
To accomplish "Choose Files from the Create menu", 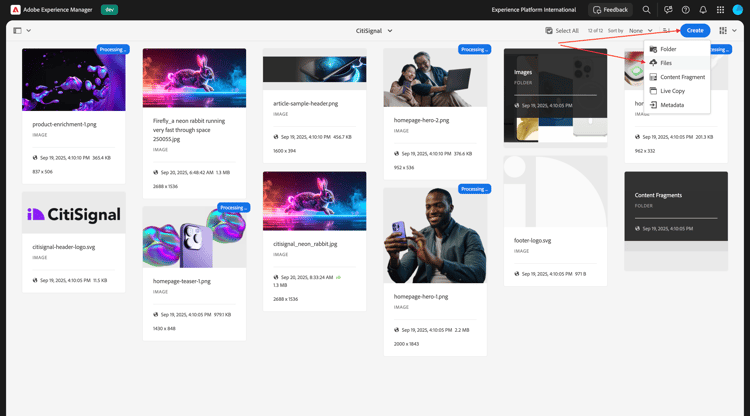I will point(677,63).
